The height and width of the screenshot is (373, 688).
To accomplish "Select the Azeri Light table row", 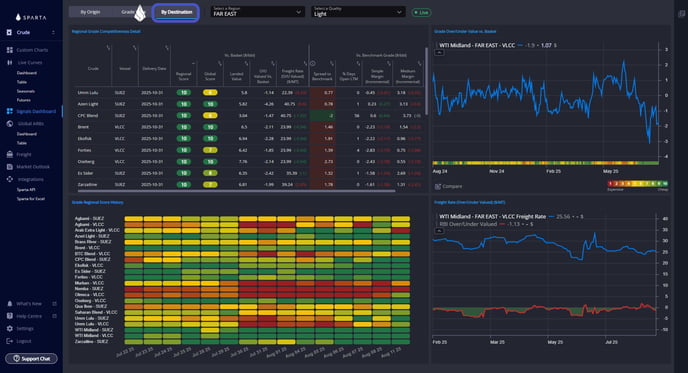I will pos(248,104).
